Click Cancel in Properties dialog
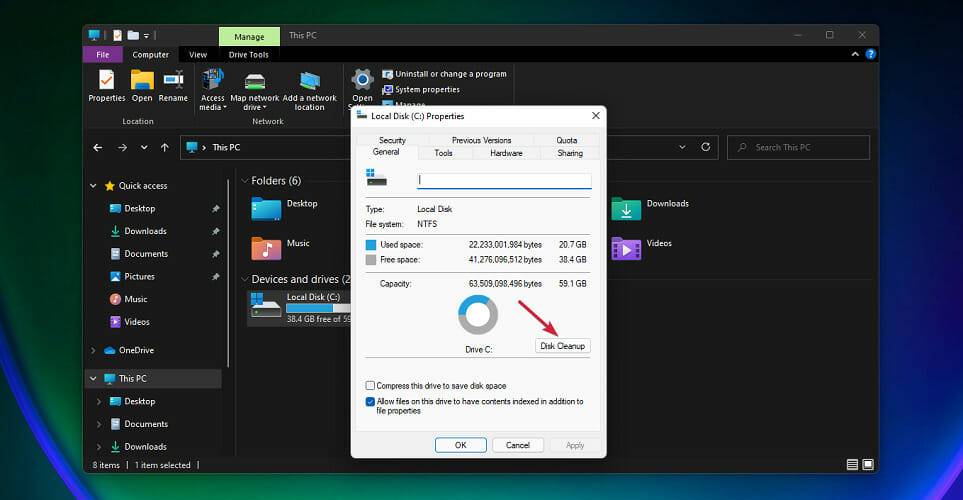963x500 pixels. pos(518,445)
